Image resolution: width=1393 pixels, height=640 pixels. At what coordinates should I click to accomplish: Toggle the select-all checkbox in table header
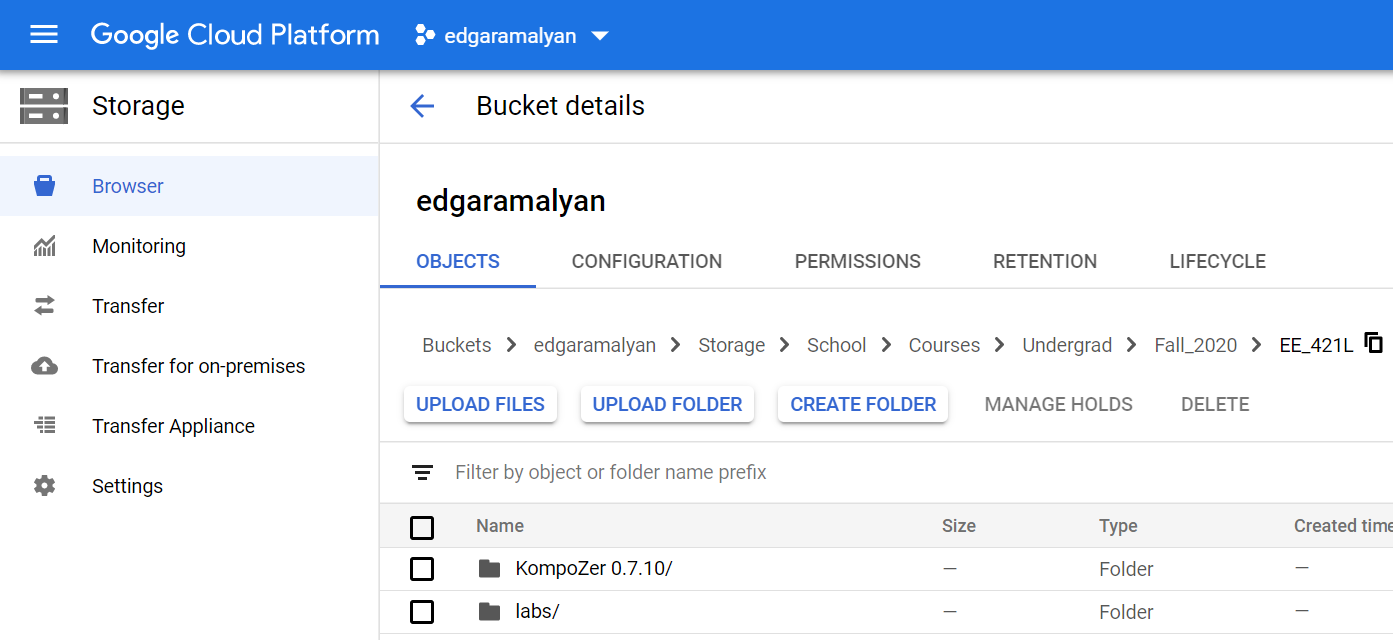pos(422,527)
